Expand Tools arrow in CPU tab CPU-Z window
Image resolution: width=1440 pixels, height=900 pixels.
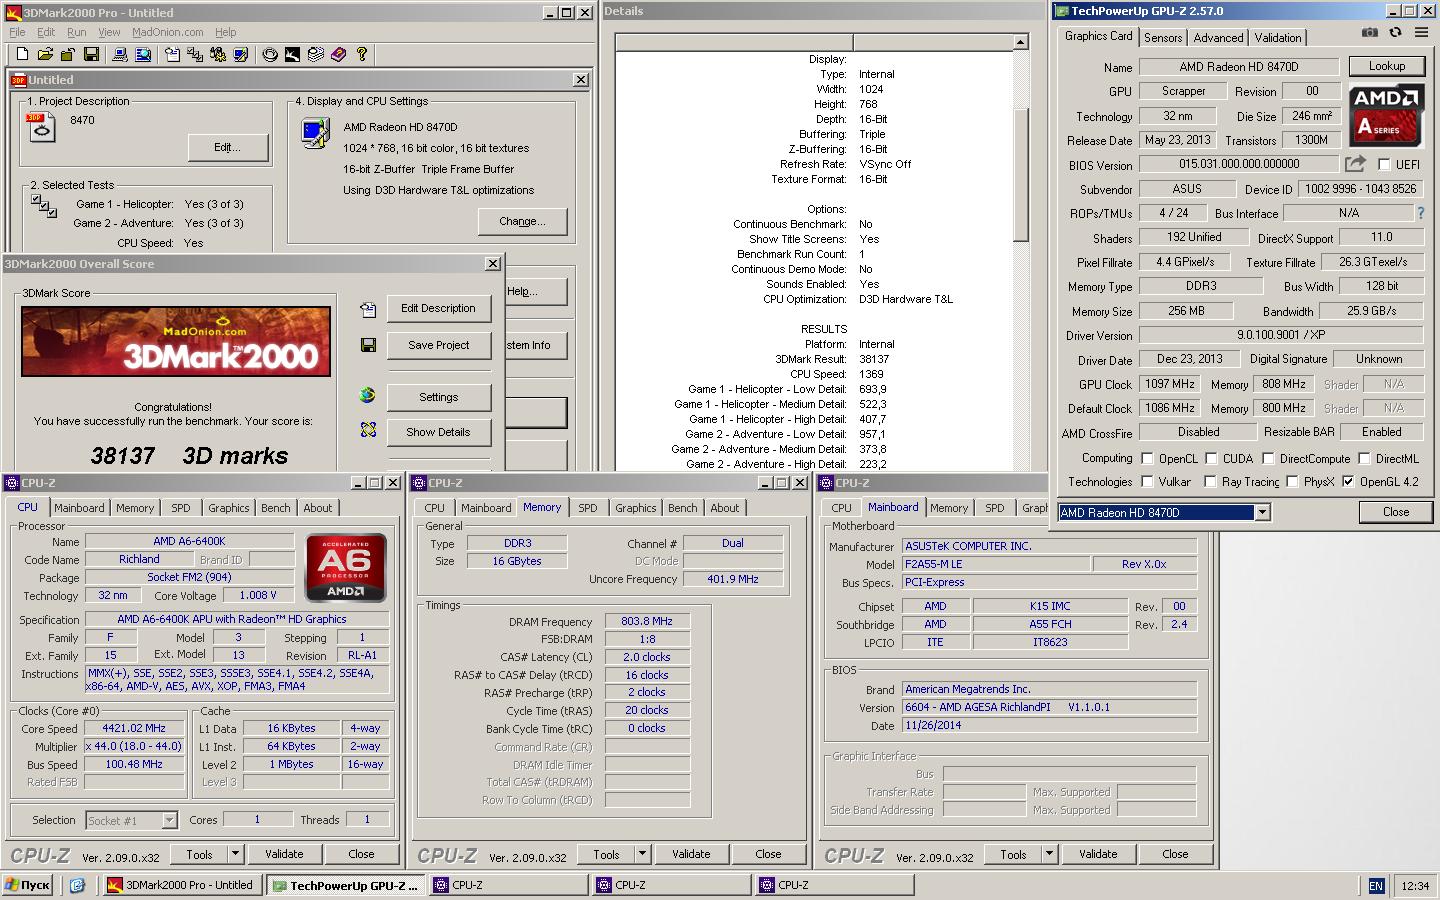(235, 854)
